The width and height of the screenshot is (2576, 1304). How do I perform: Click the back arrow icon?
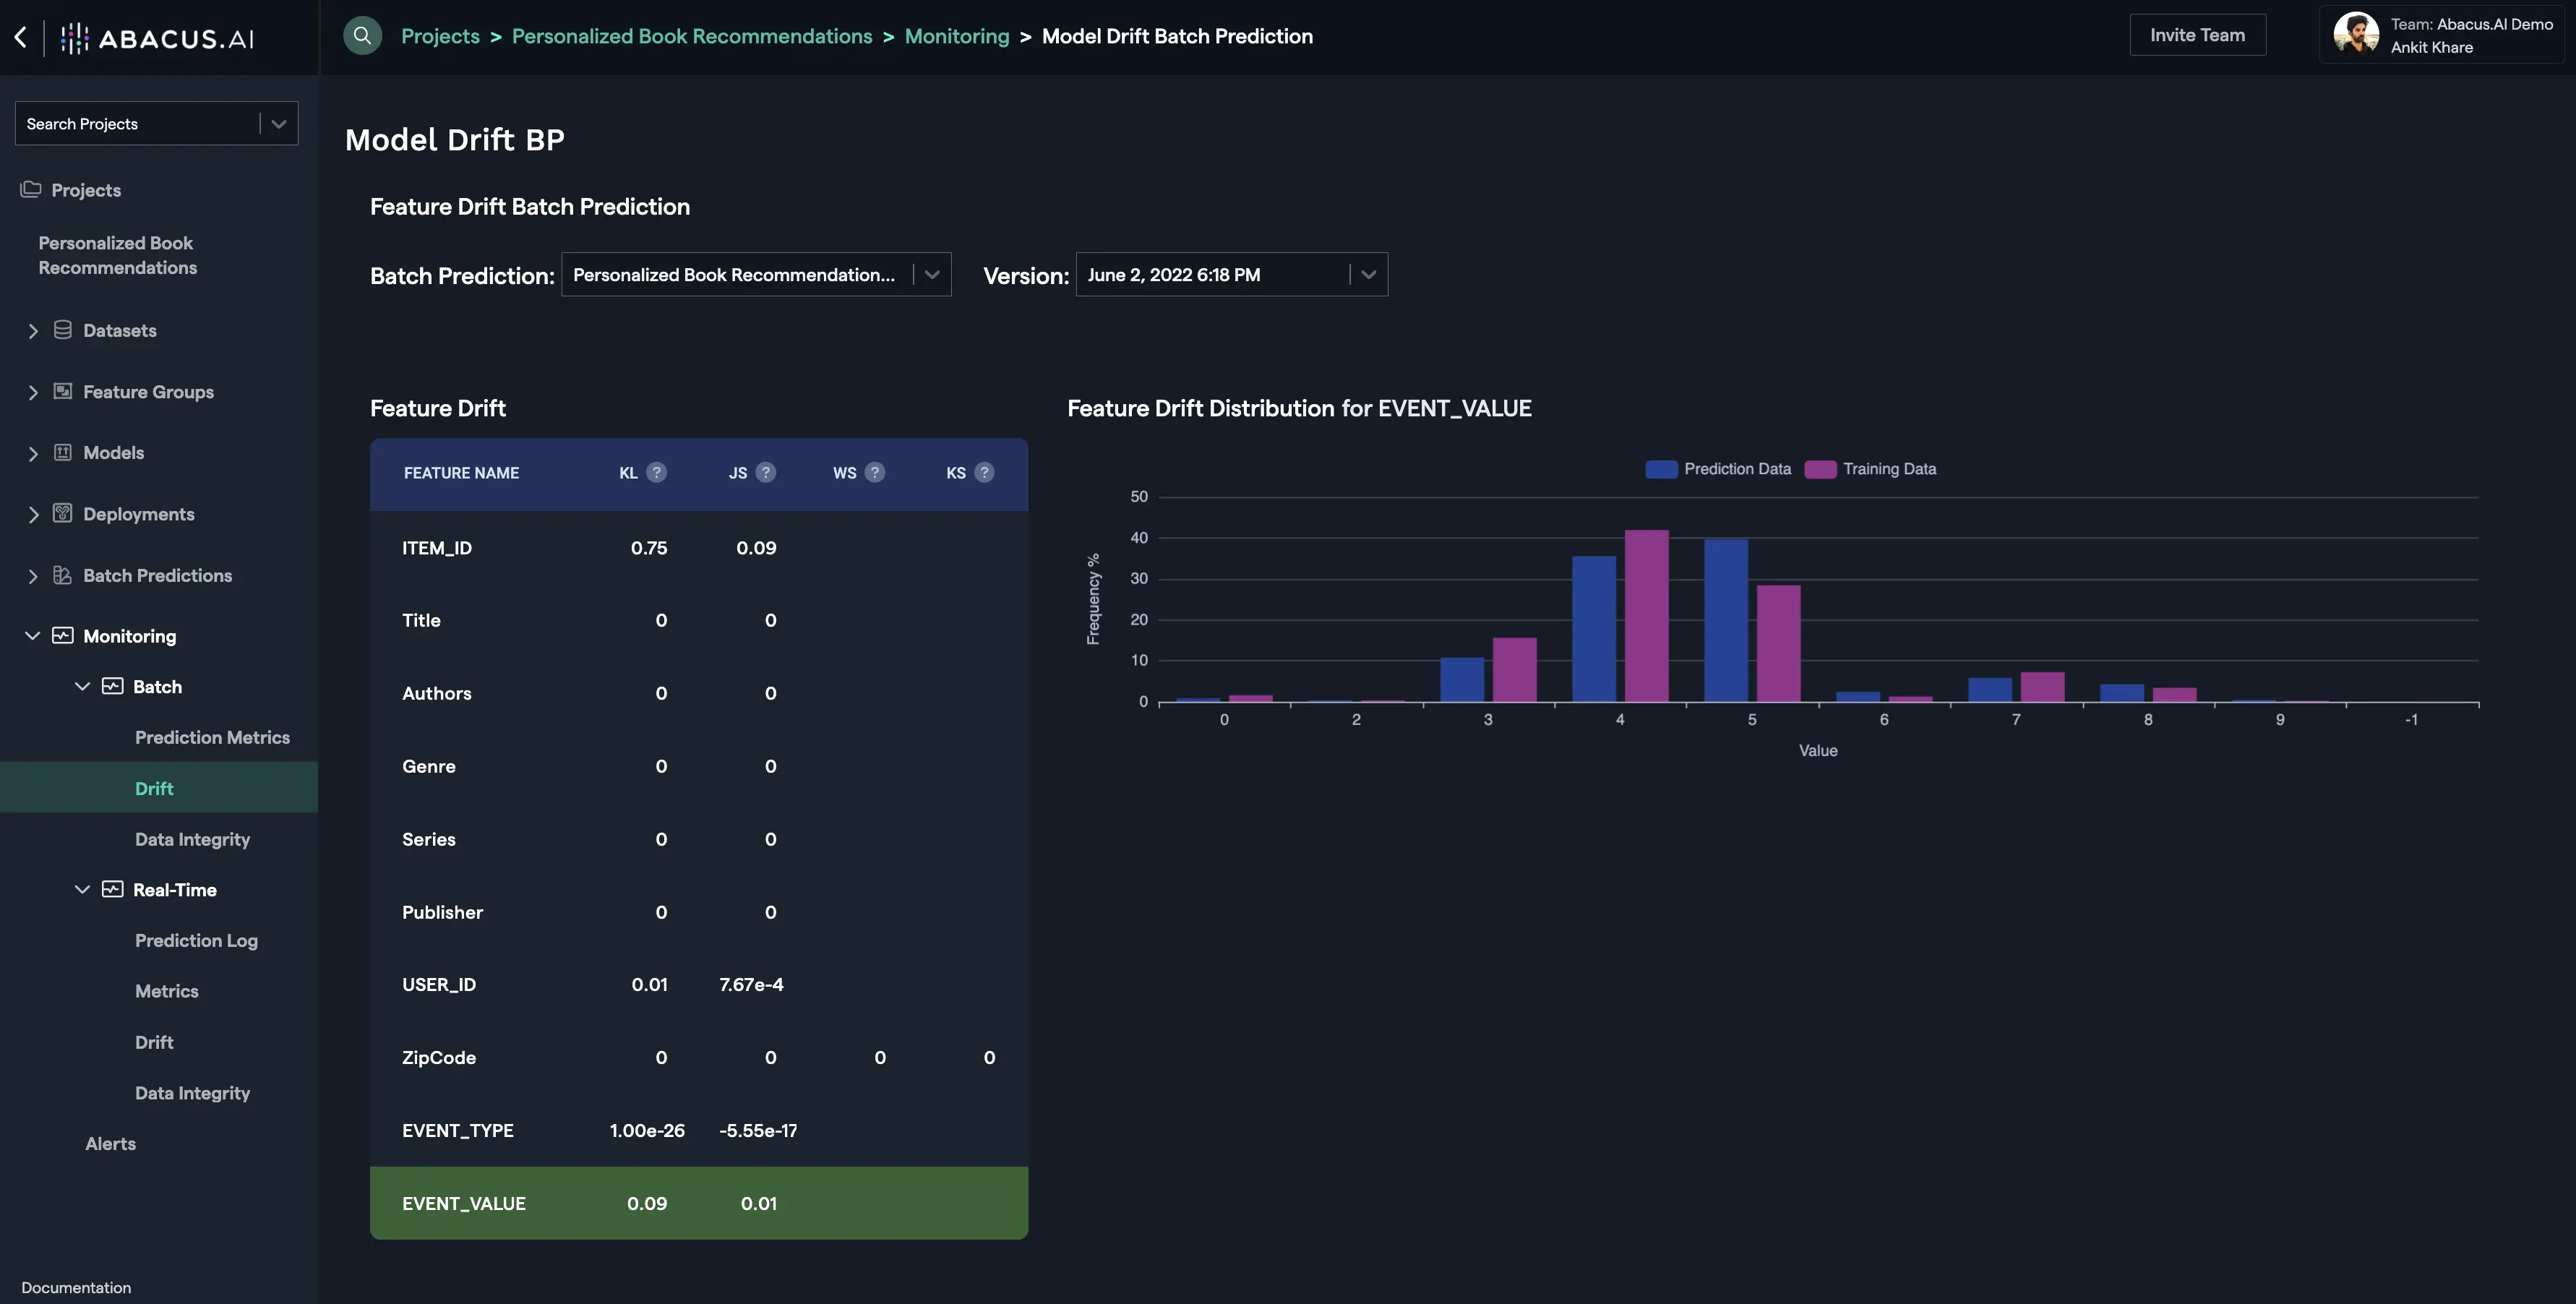[21, 37]
